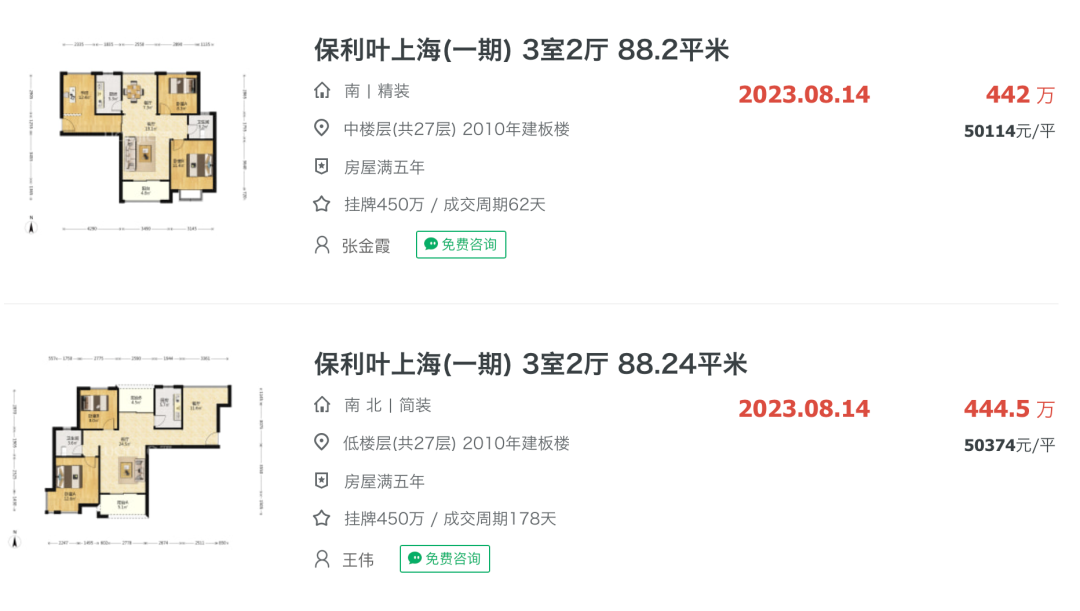Open the second listing floor plan thumbnail

click(x=137, y=451)
